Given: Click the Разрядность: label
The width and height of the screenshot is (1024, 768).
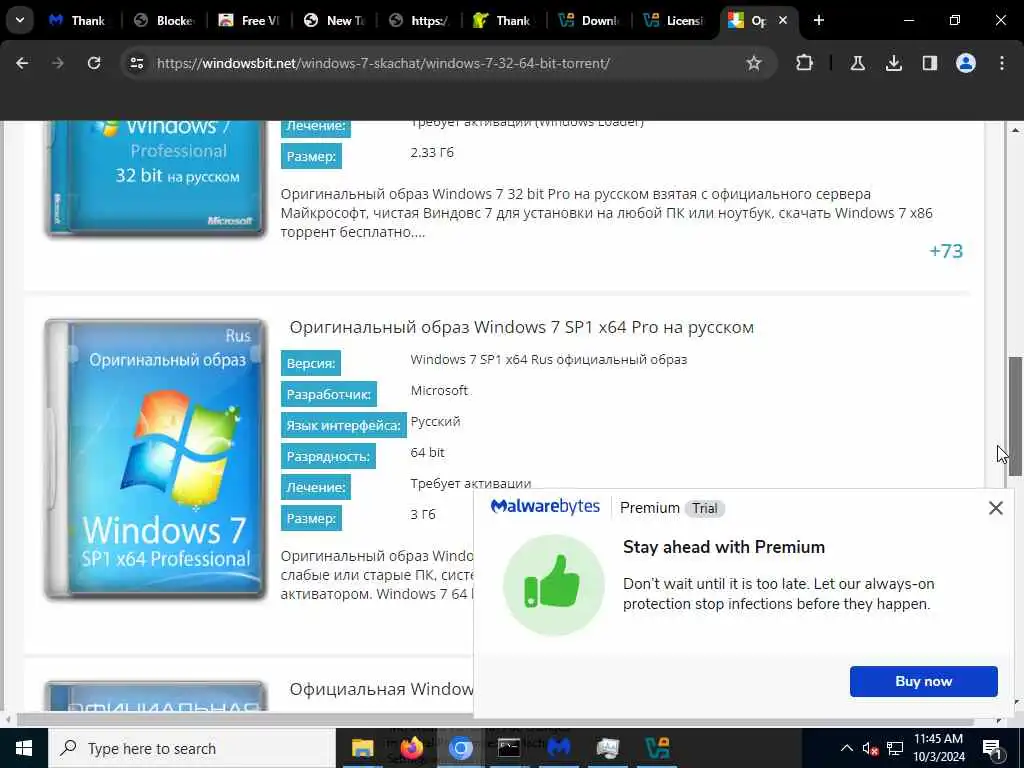Looking at the screenshot, I should click(x=328, y=456).
